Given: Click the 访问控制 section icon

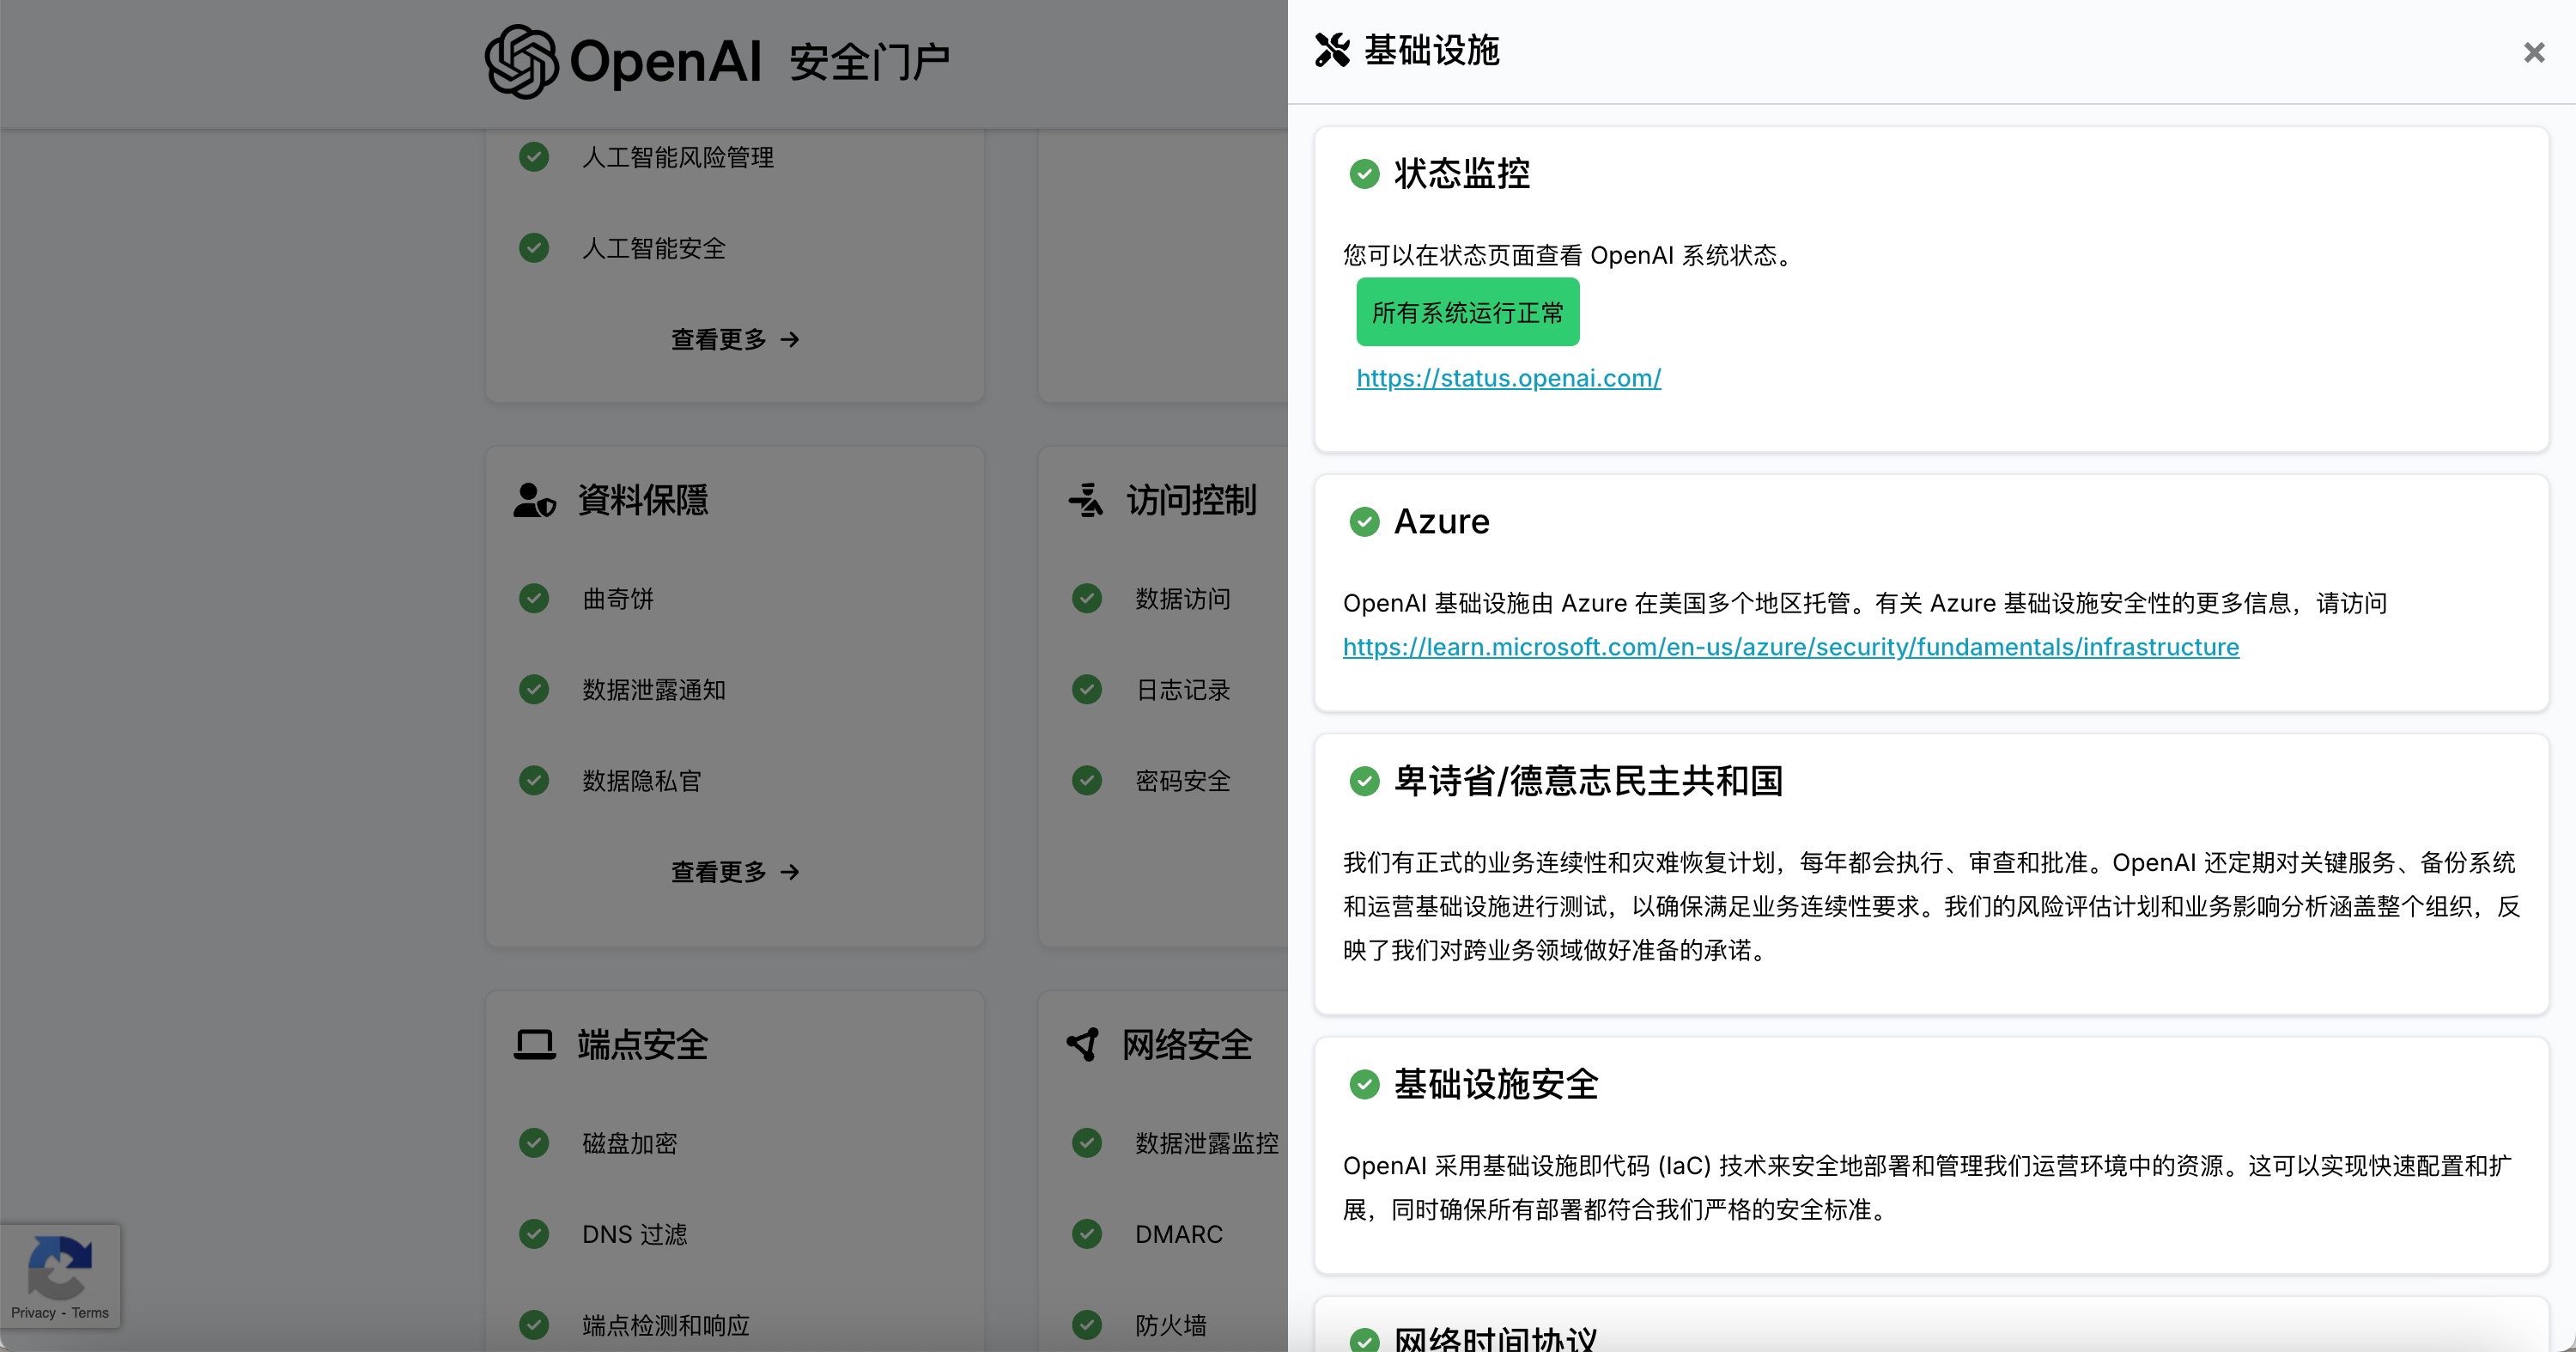Looking at the screenshot, I should coord(1086,500).
